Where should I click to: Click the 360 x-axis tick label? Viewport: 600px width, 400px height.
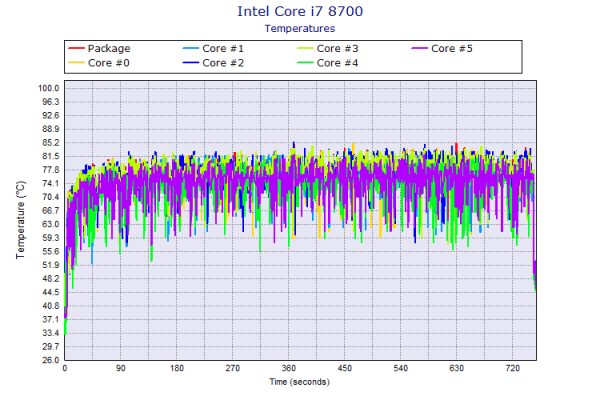point(289,368)
